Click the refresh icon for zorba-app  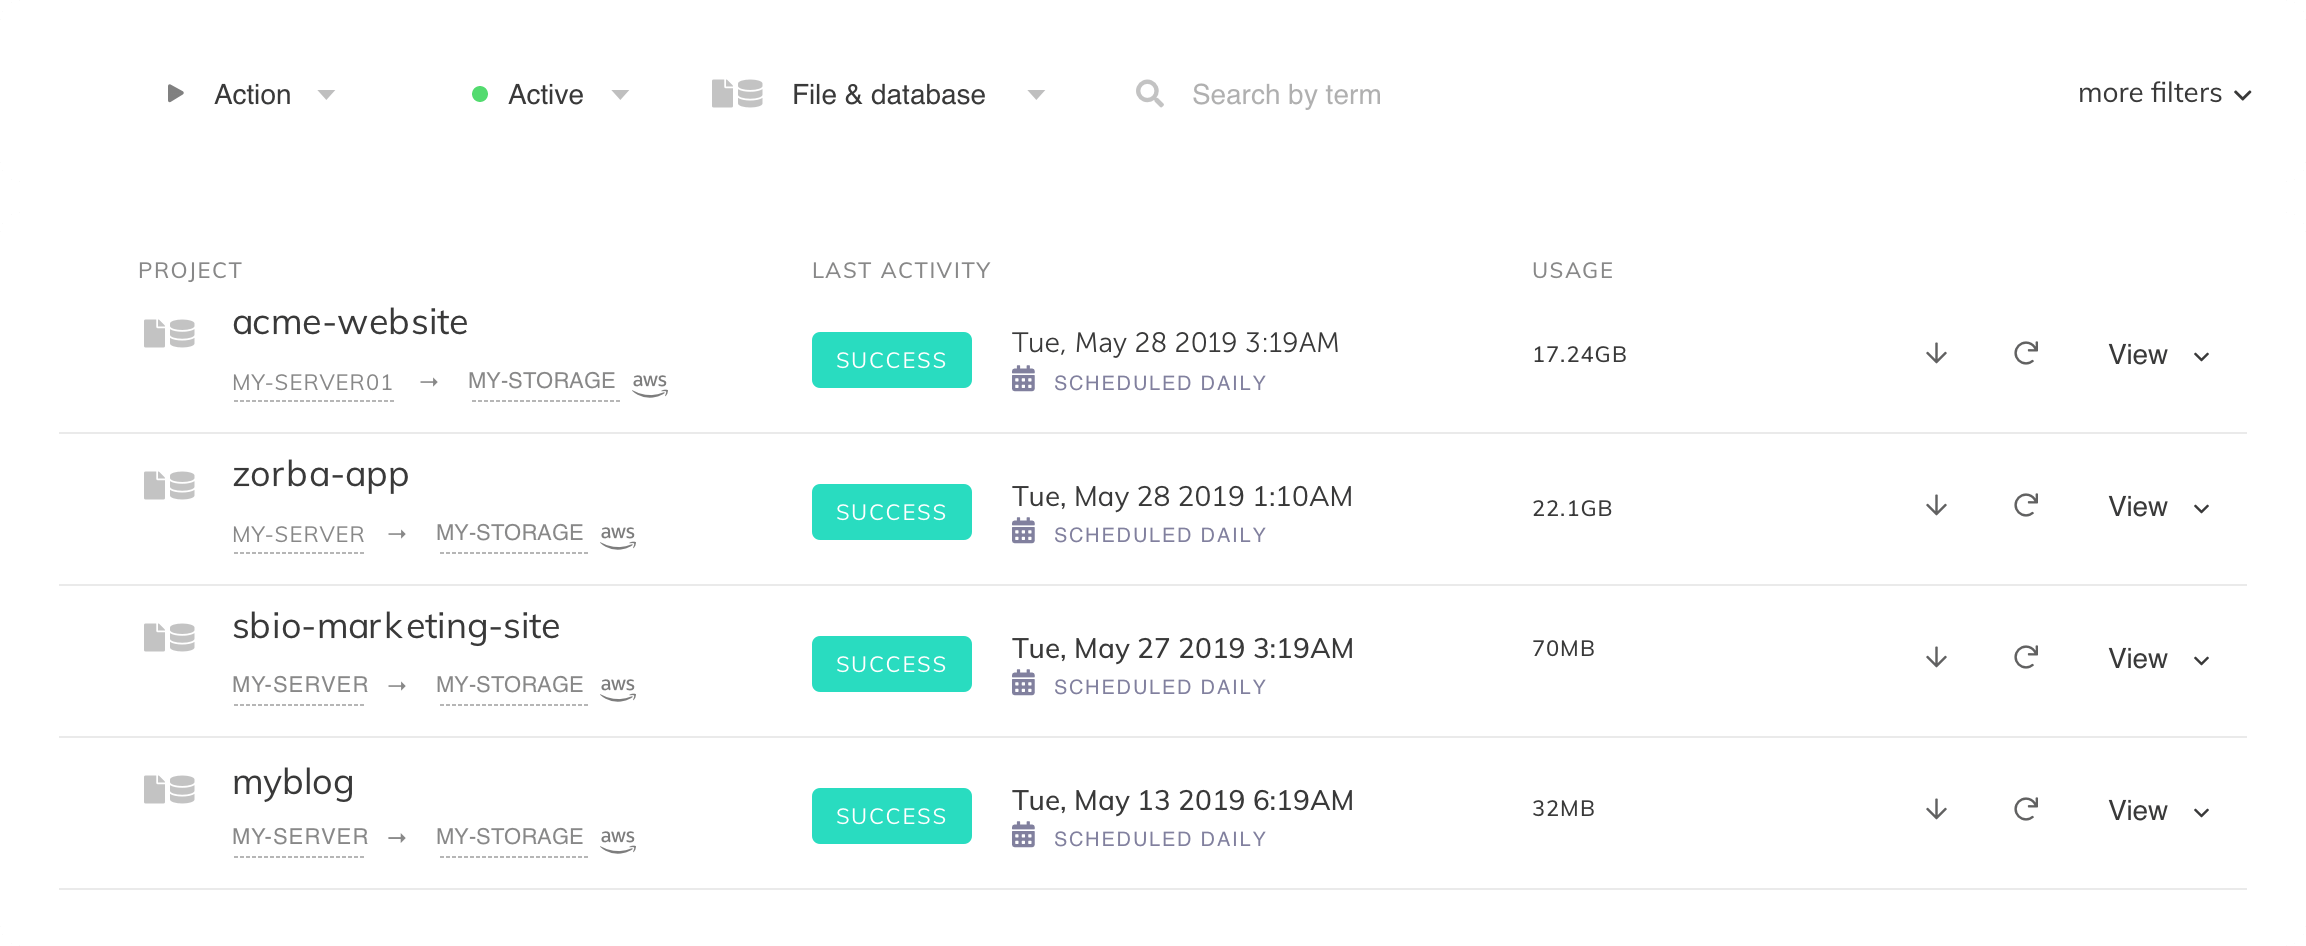pos(2026,506)
